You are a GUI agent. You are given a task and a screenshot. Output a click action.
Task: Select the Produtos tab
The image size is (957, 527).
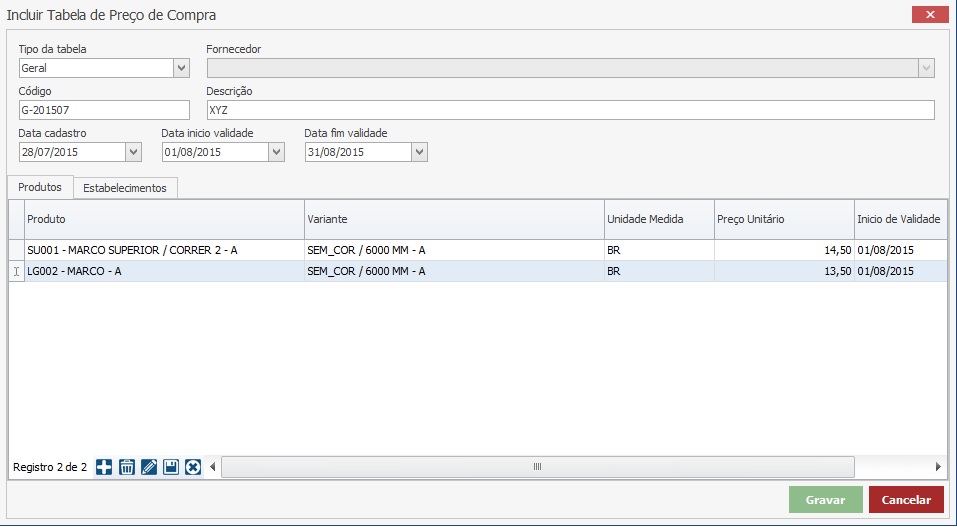[40, 187]
